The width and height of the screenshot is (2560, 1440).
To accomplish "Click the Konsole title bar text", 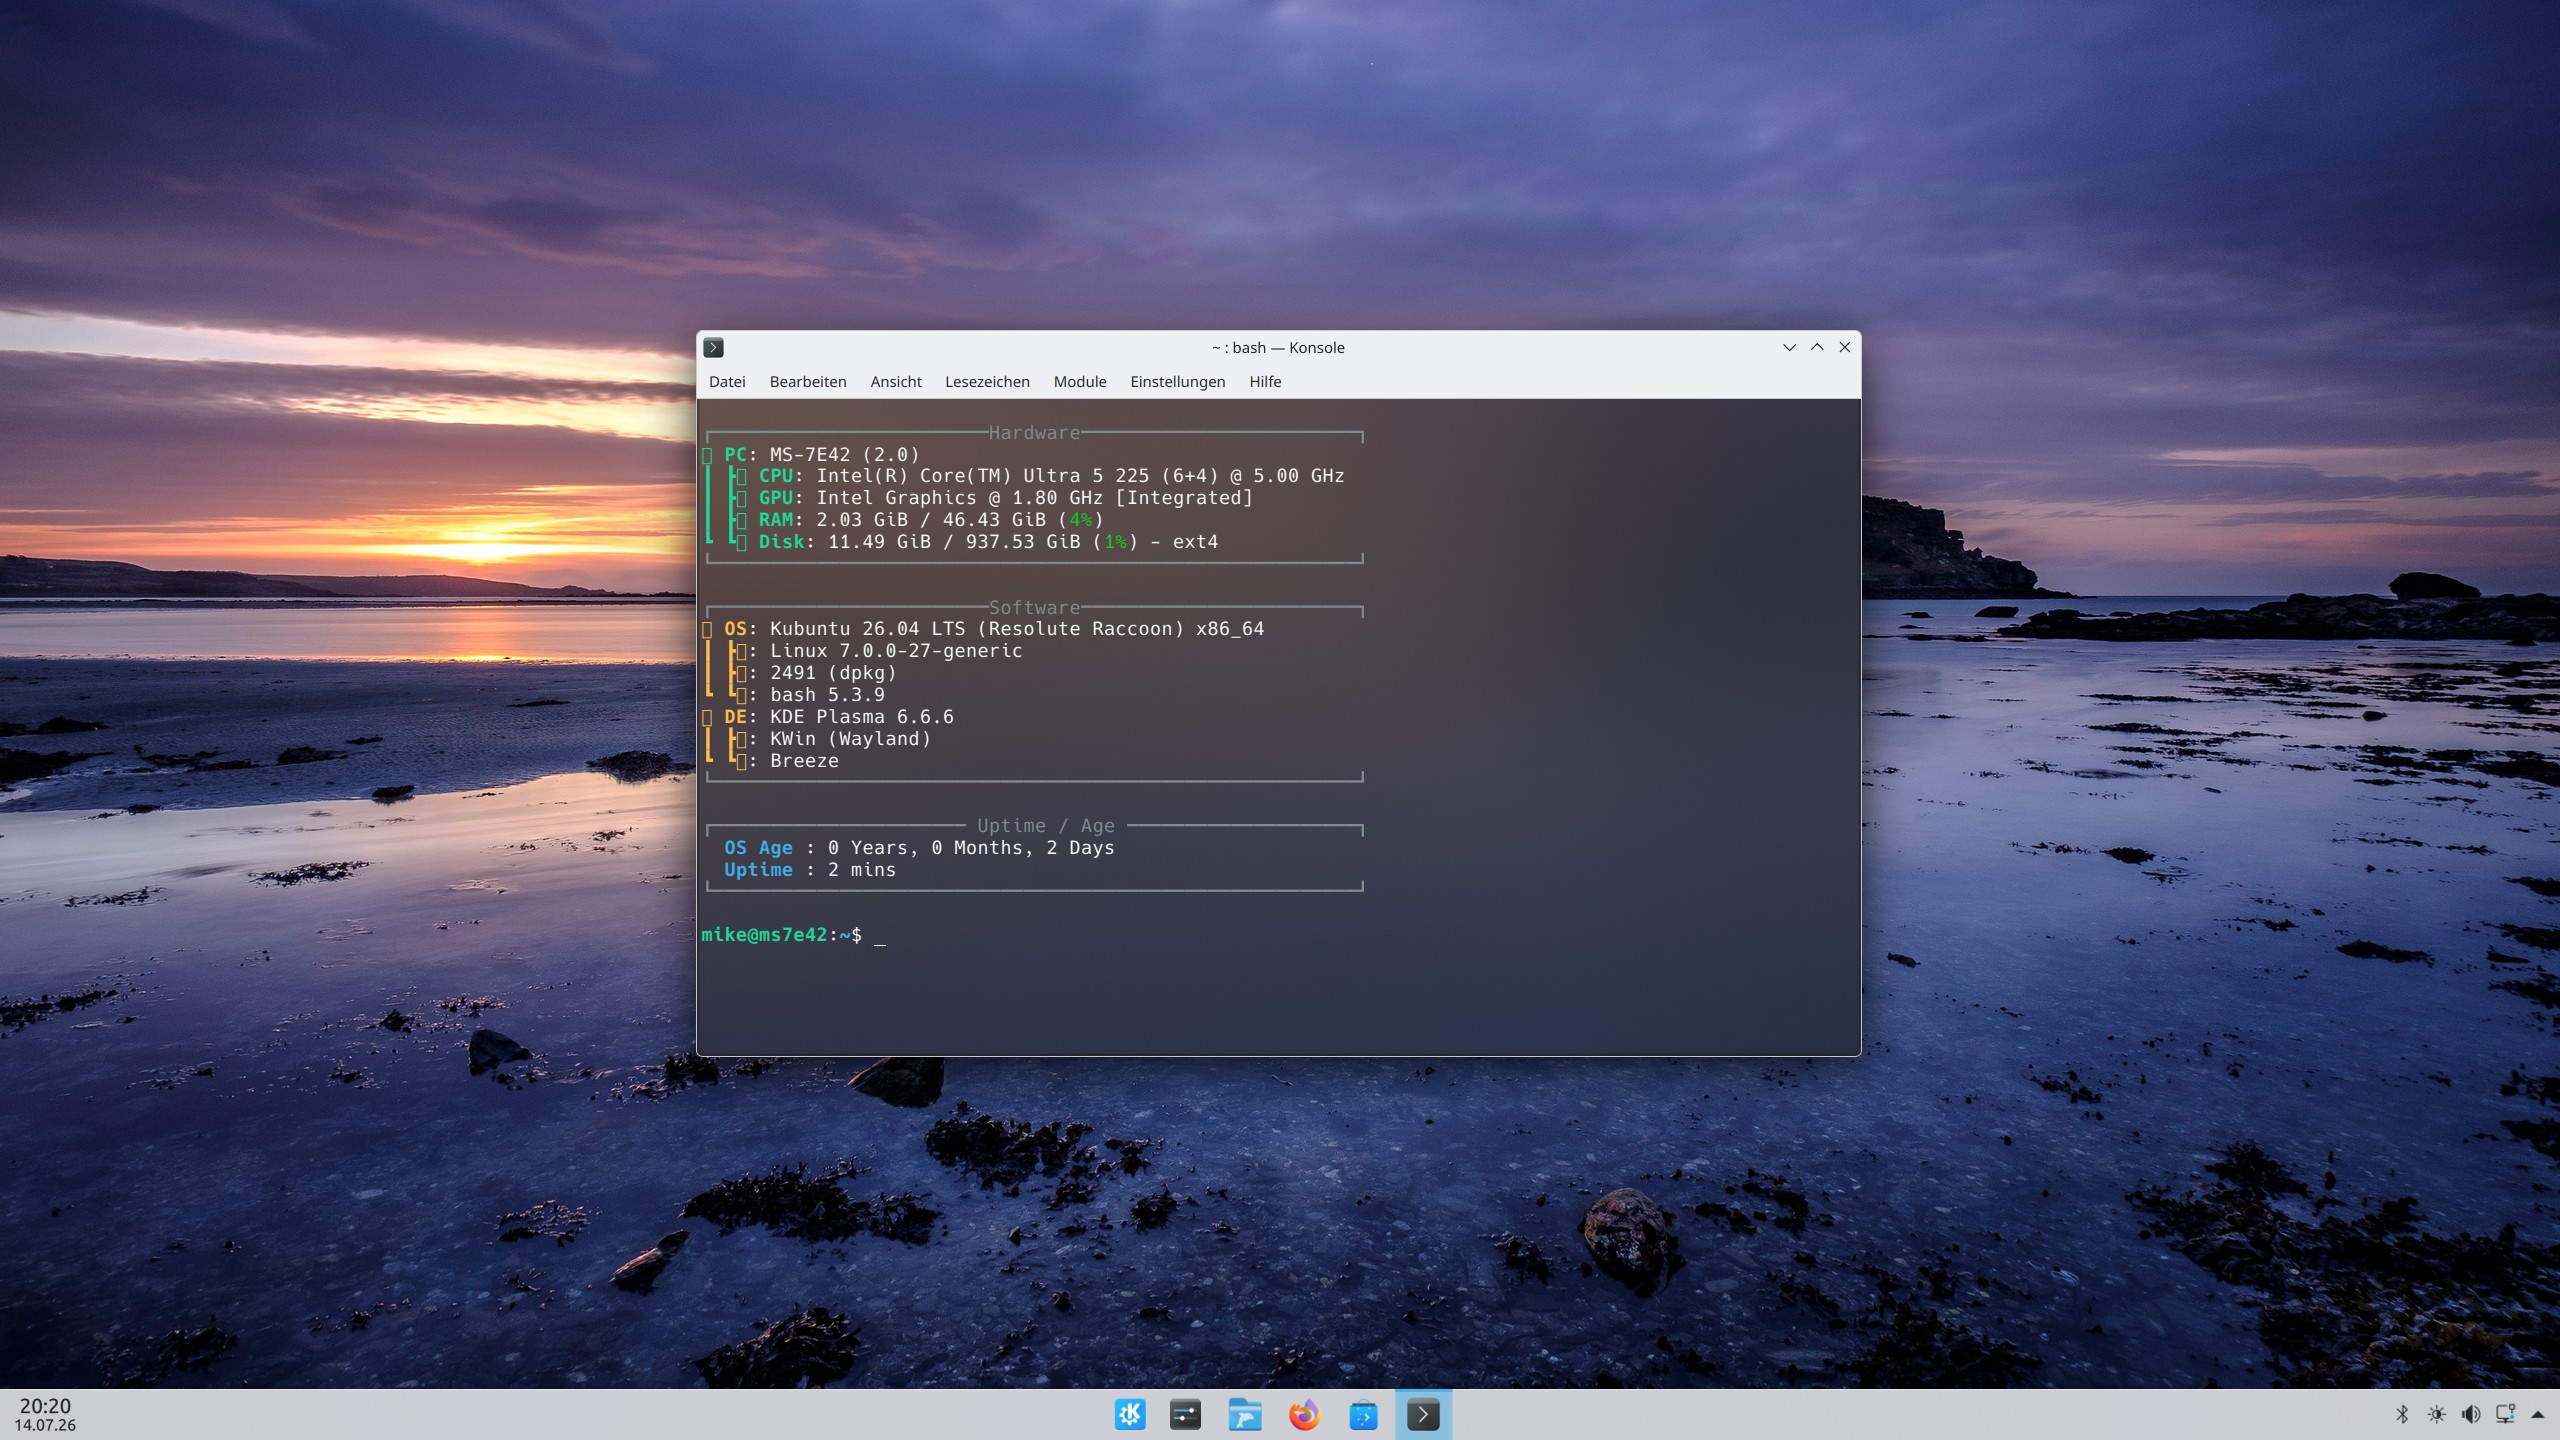I will tap(1278, 348).
